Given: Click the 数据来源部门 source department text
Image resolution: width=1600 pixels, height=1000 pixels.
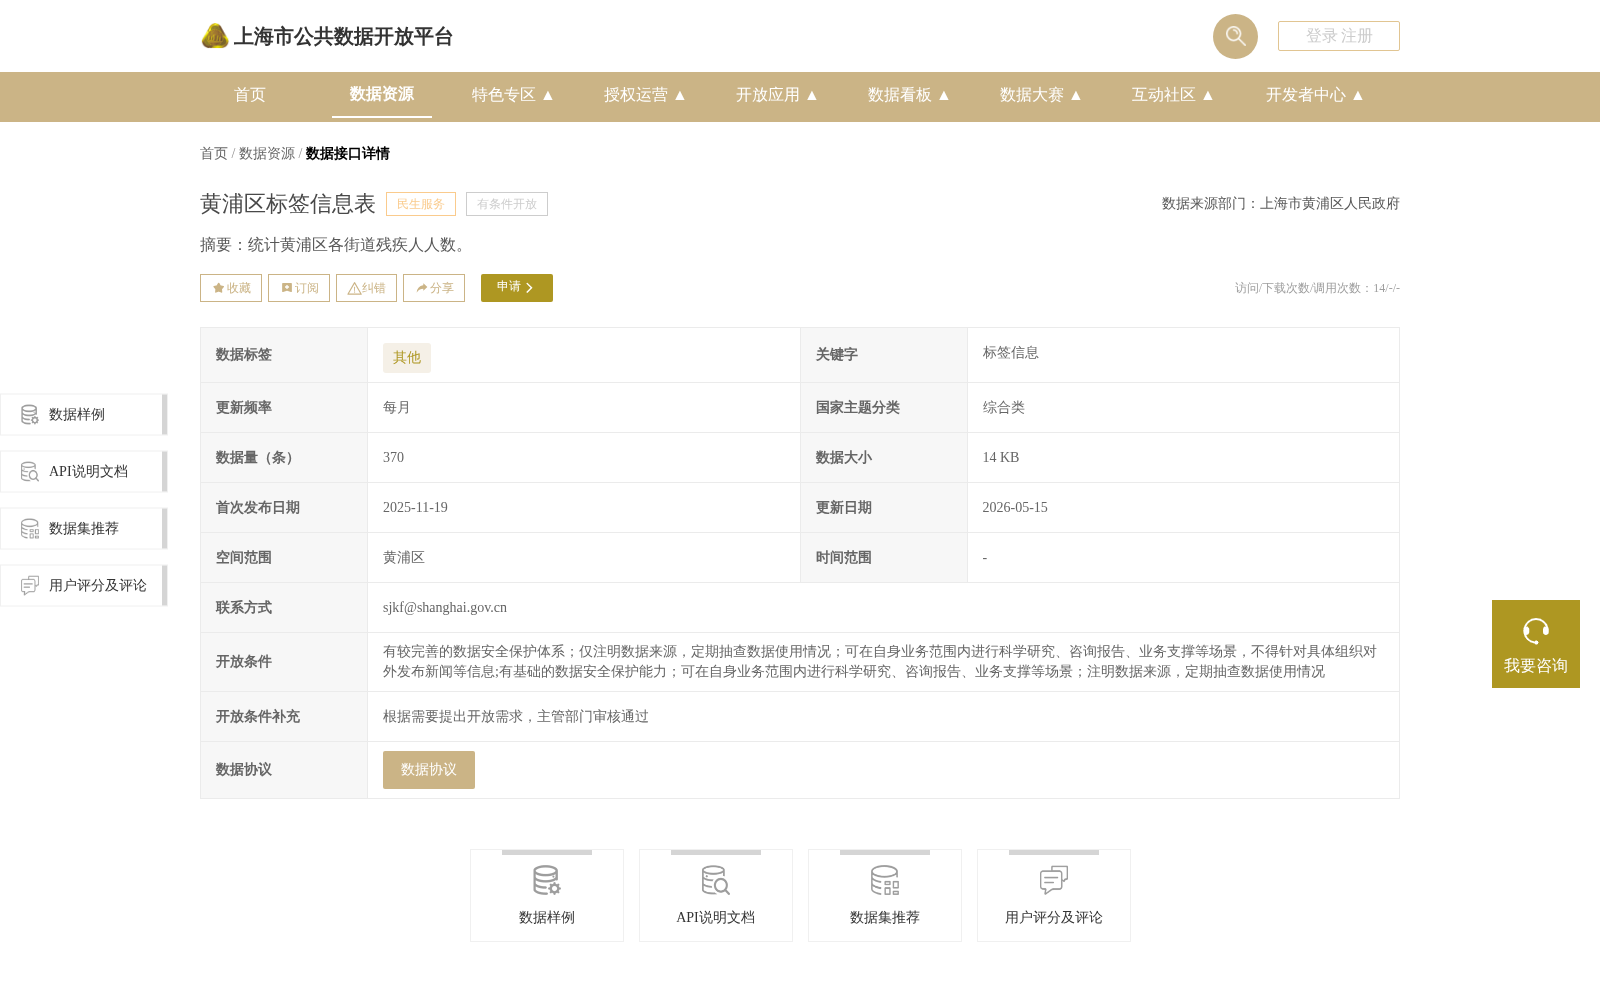Looking at the screenshot, I should (x=1281, y=203).
